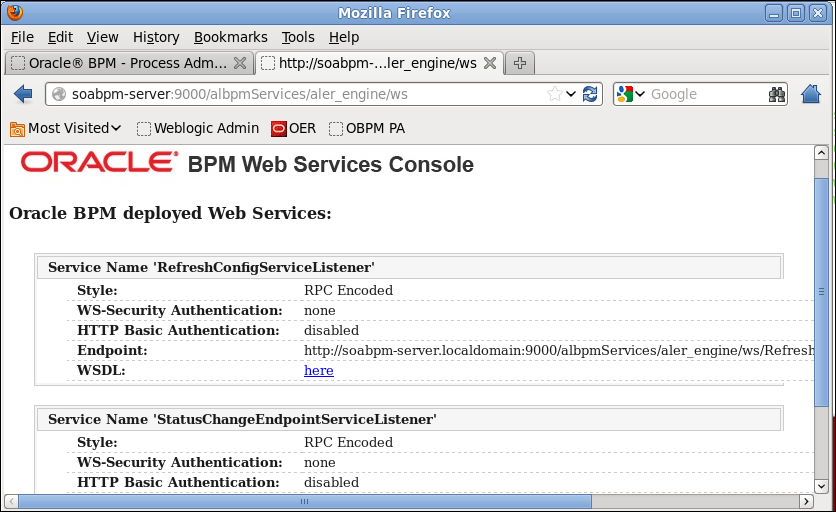Click 'Service Name RefreshConfigServiceListener' heading

[211, 267]
